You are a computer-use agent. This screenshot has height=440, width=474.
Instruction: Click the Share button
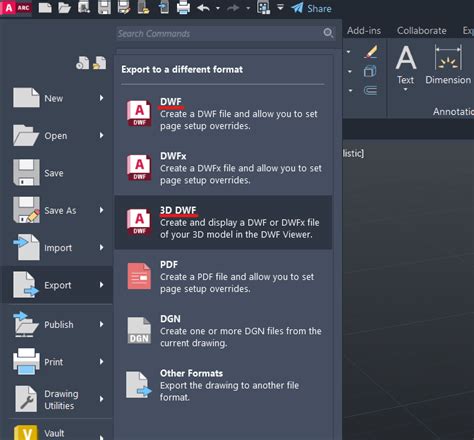click(311, 8)
